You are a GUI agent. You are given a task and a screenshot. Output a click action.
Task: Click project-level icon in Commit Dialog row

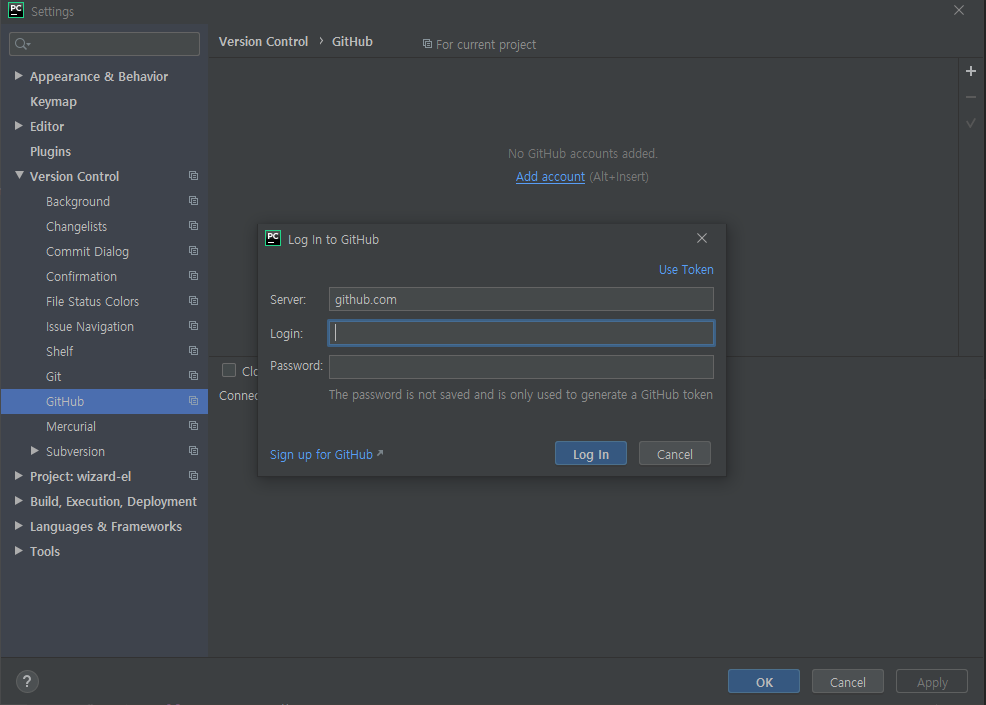[x=194, y=251]
